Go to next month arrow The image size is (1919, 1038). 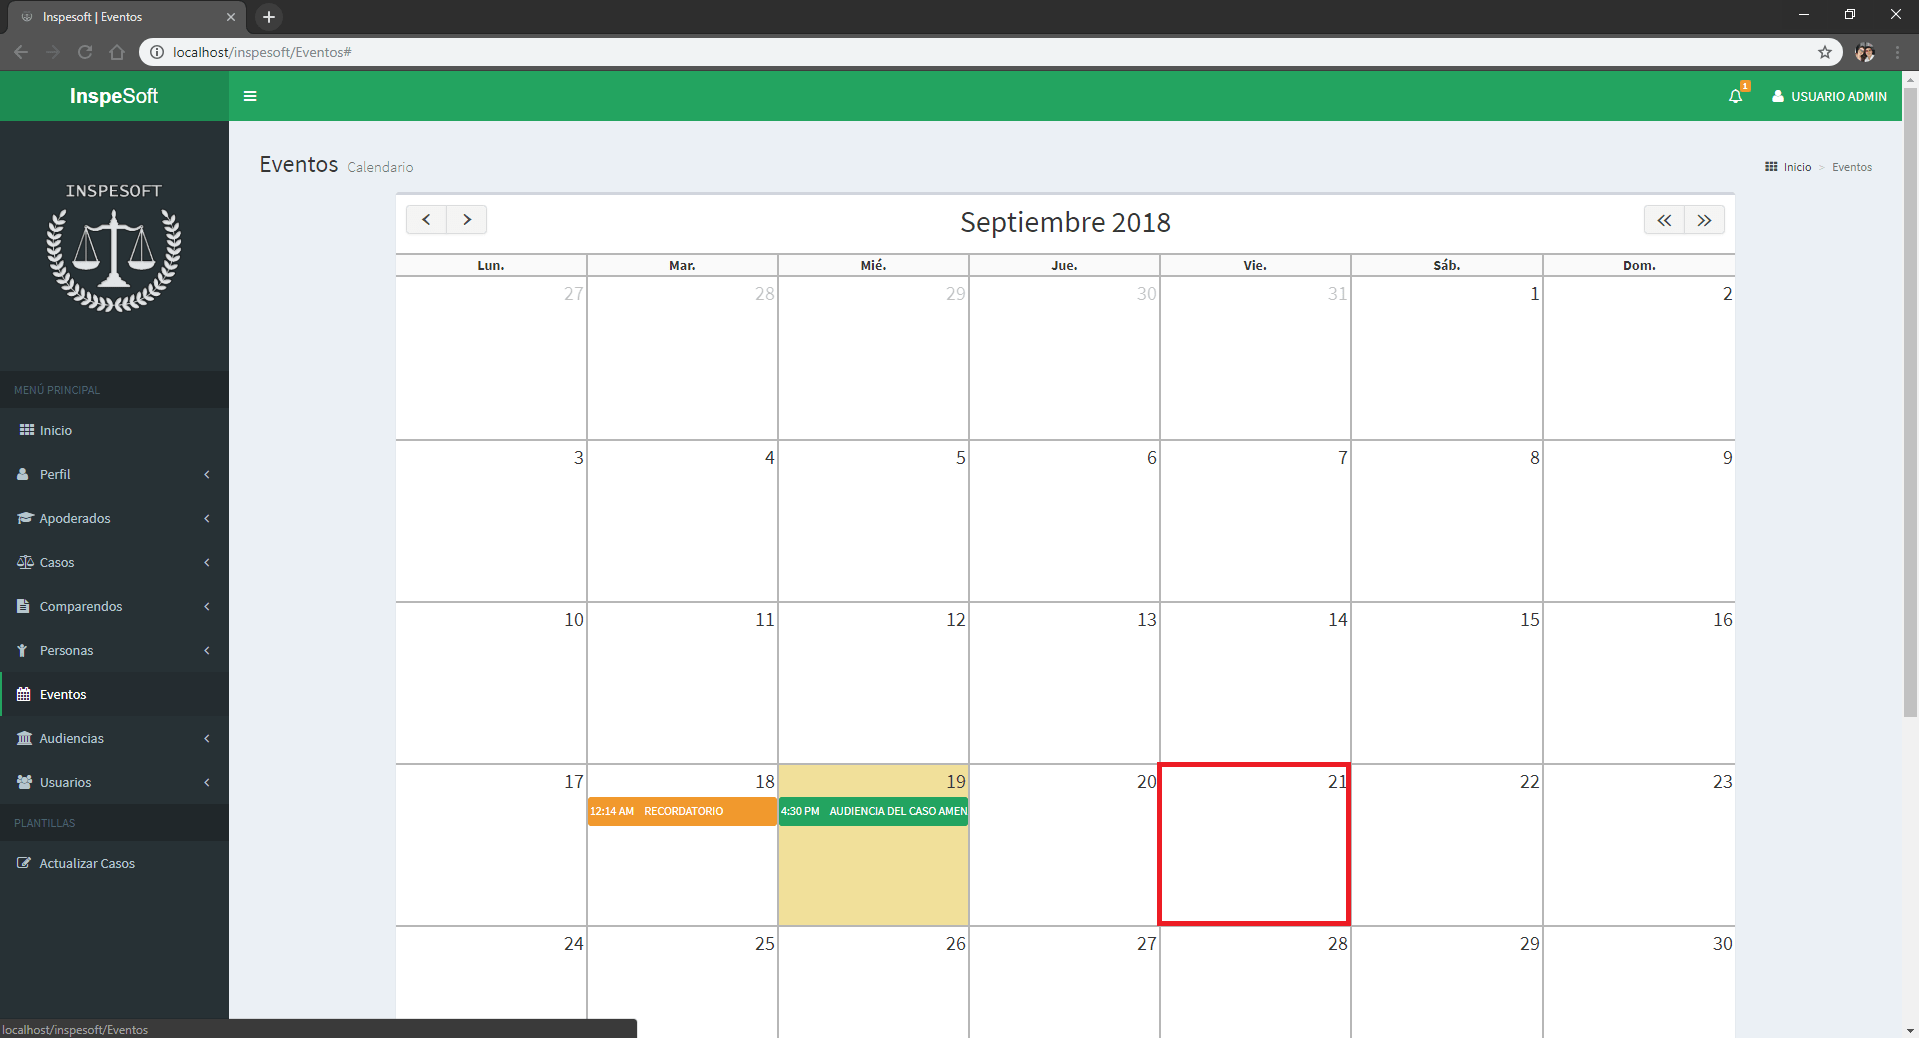[x=467, y=219]
